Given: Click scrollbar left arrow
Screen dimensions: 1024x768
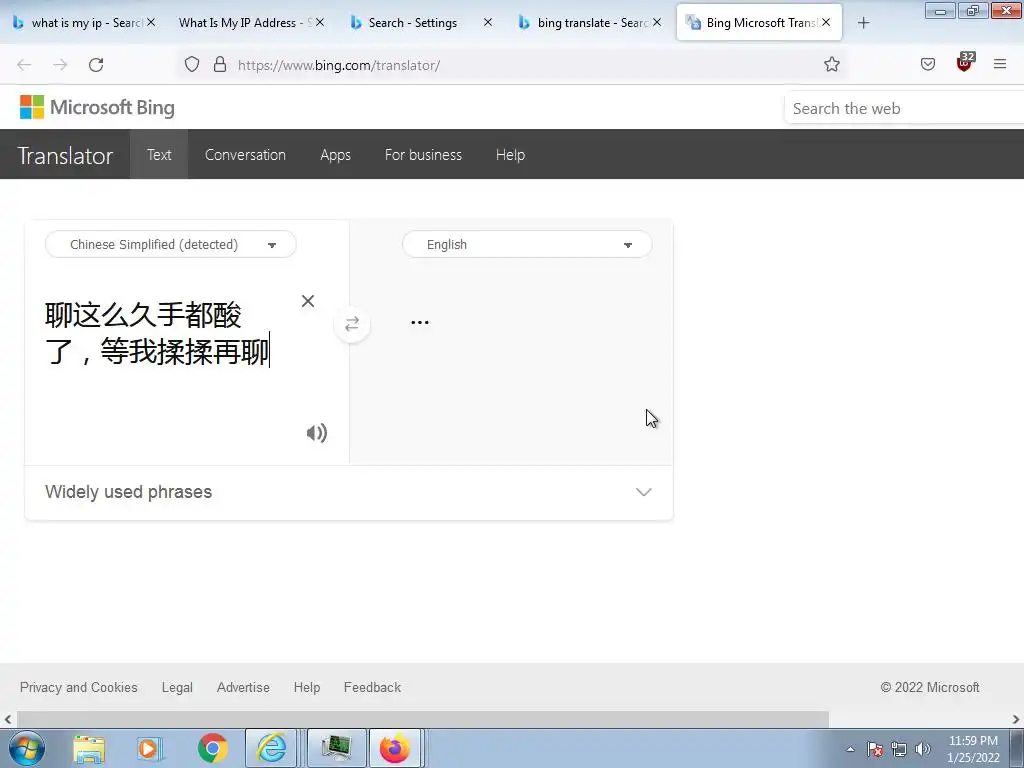Looking at the screenshot, I should tap(8, 719).
